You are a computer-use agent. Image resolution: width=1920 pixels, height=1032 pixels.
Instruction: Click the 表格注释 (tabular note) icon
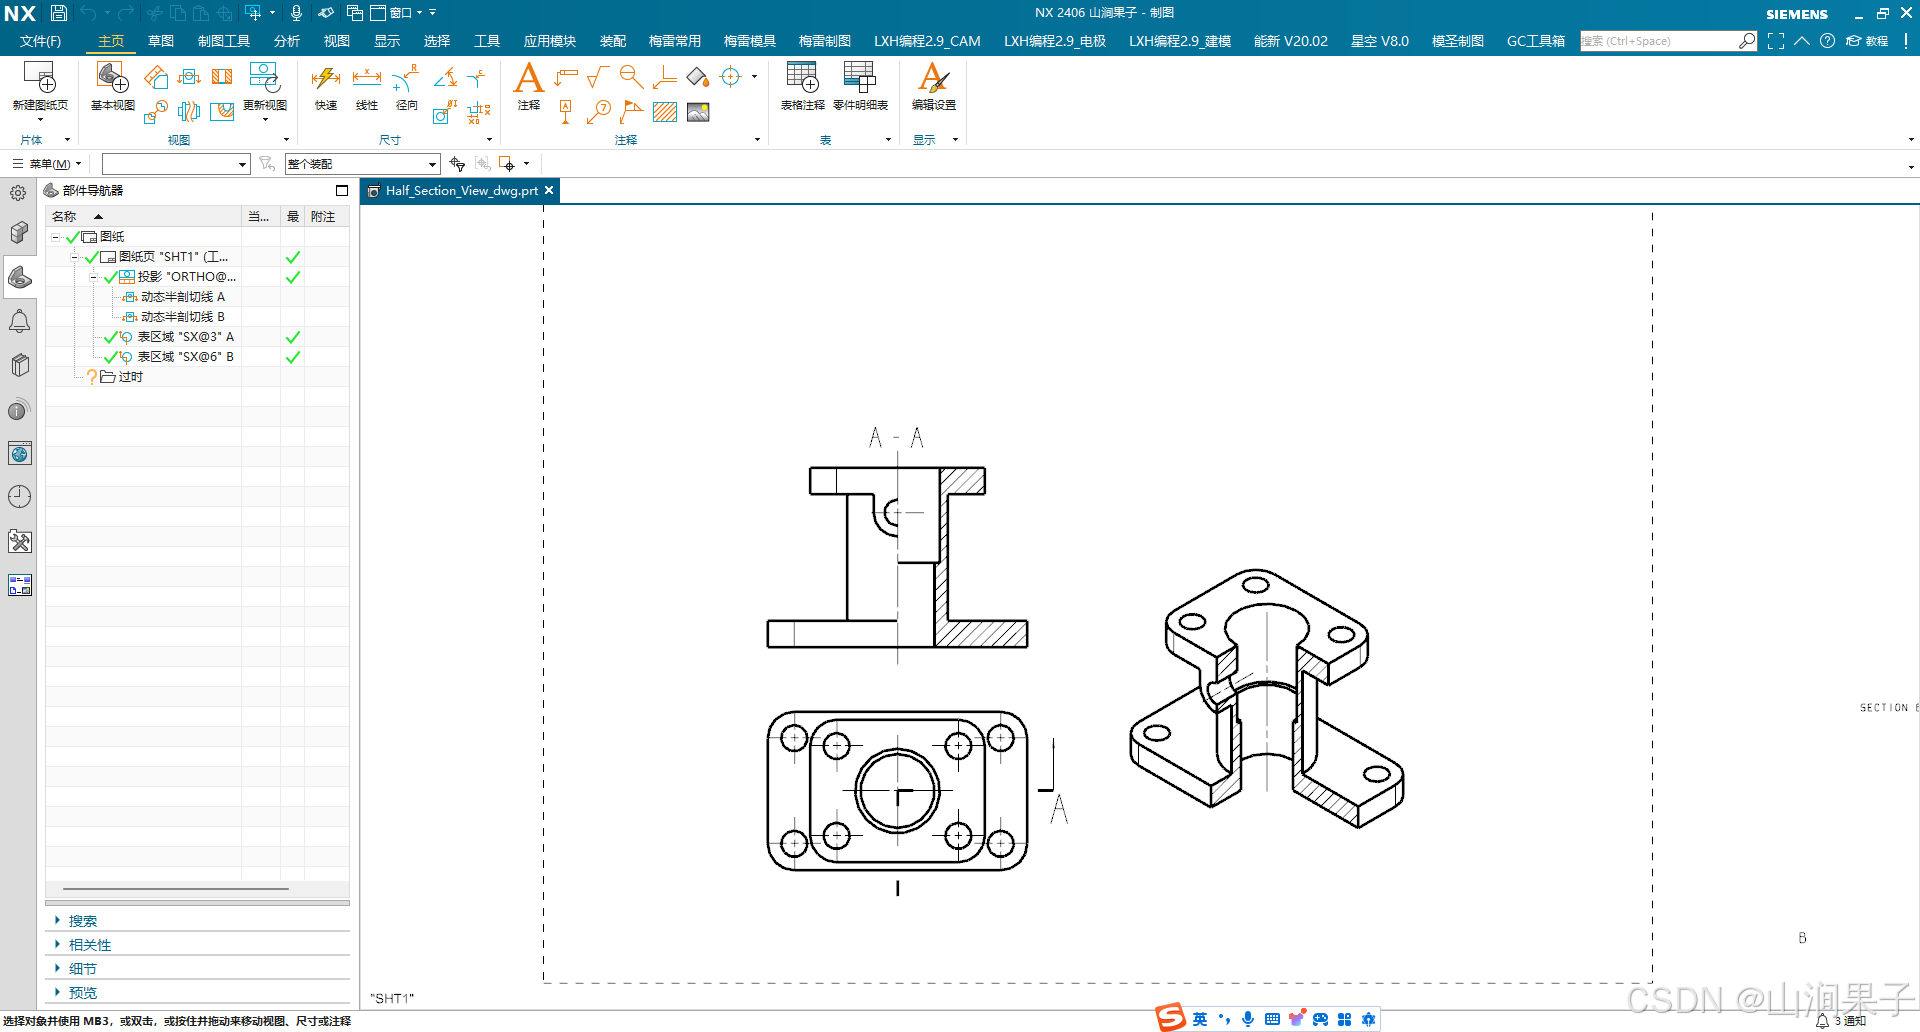(802, 78)
